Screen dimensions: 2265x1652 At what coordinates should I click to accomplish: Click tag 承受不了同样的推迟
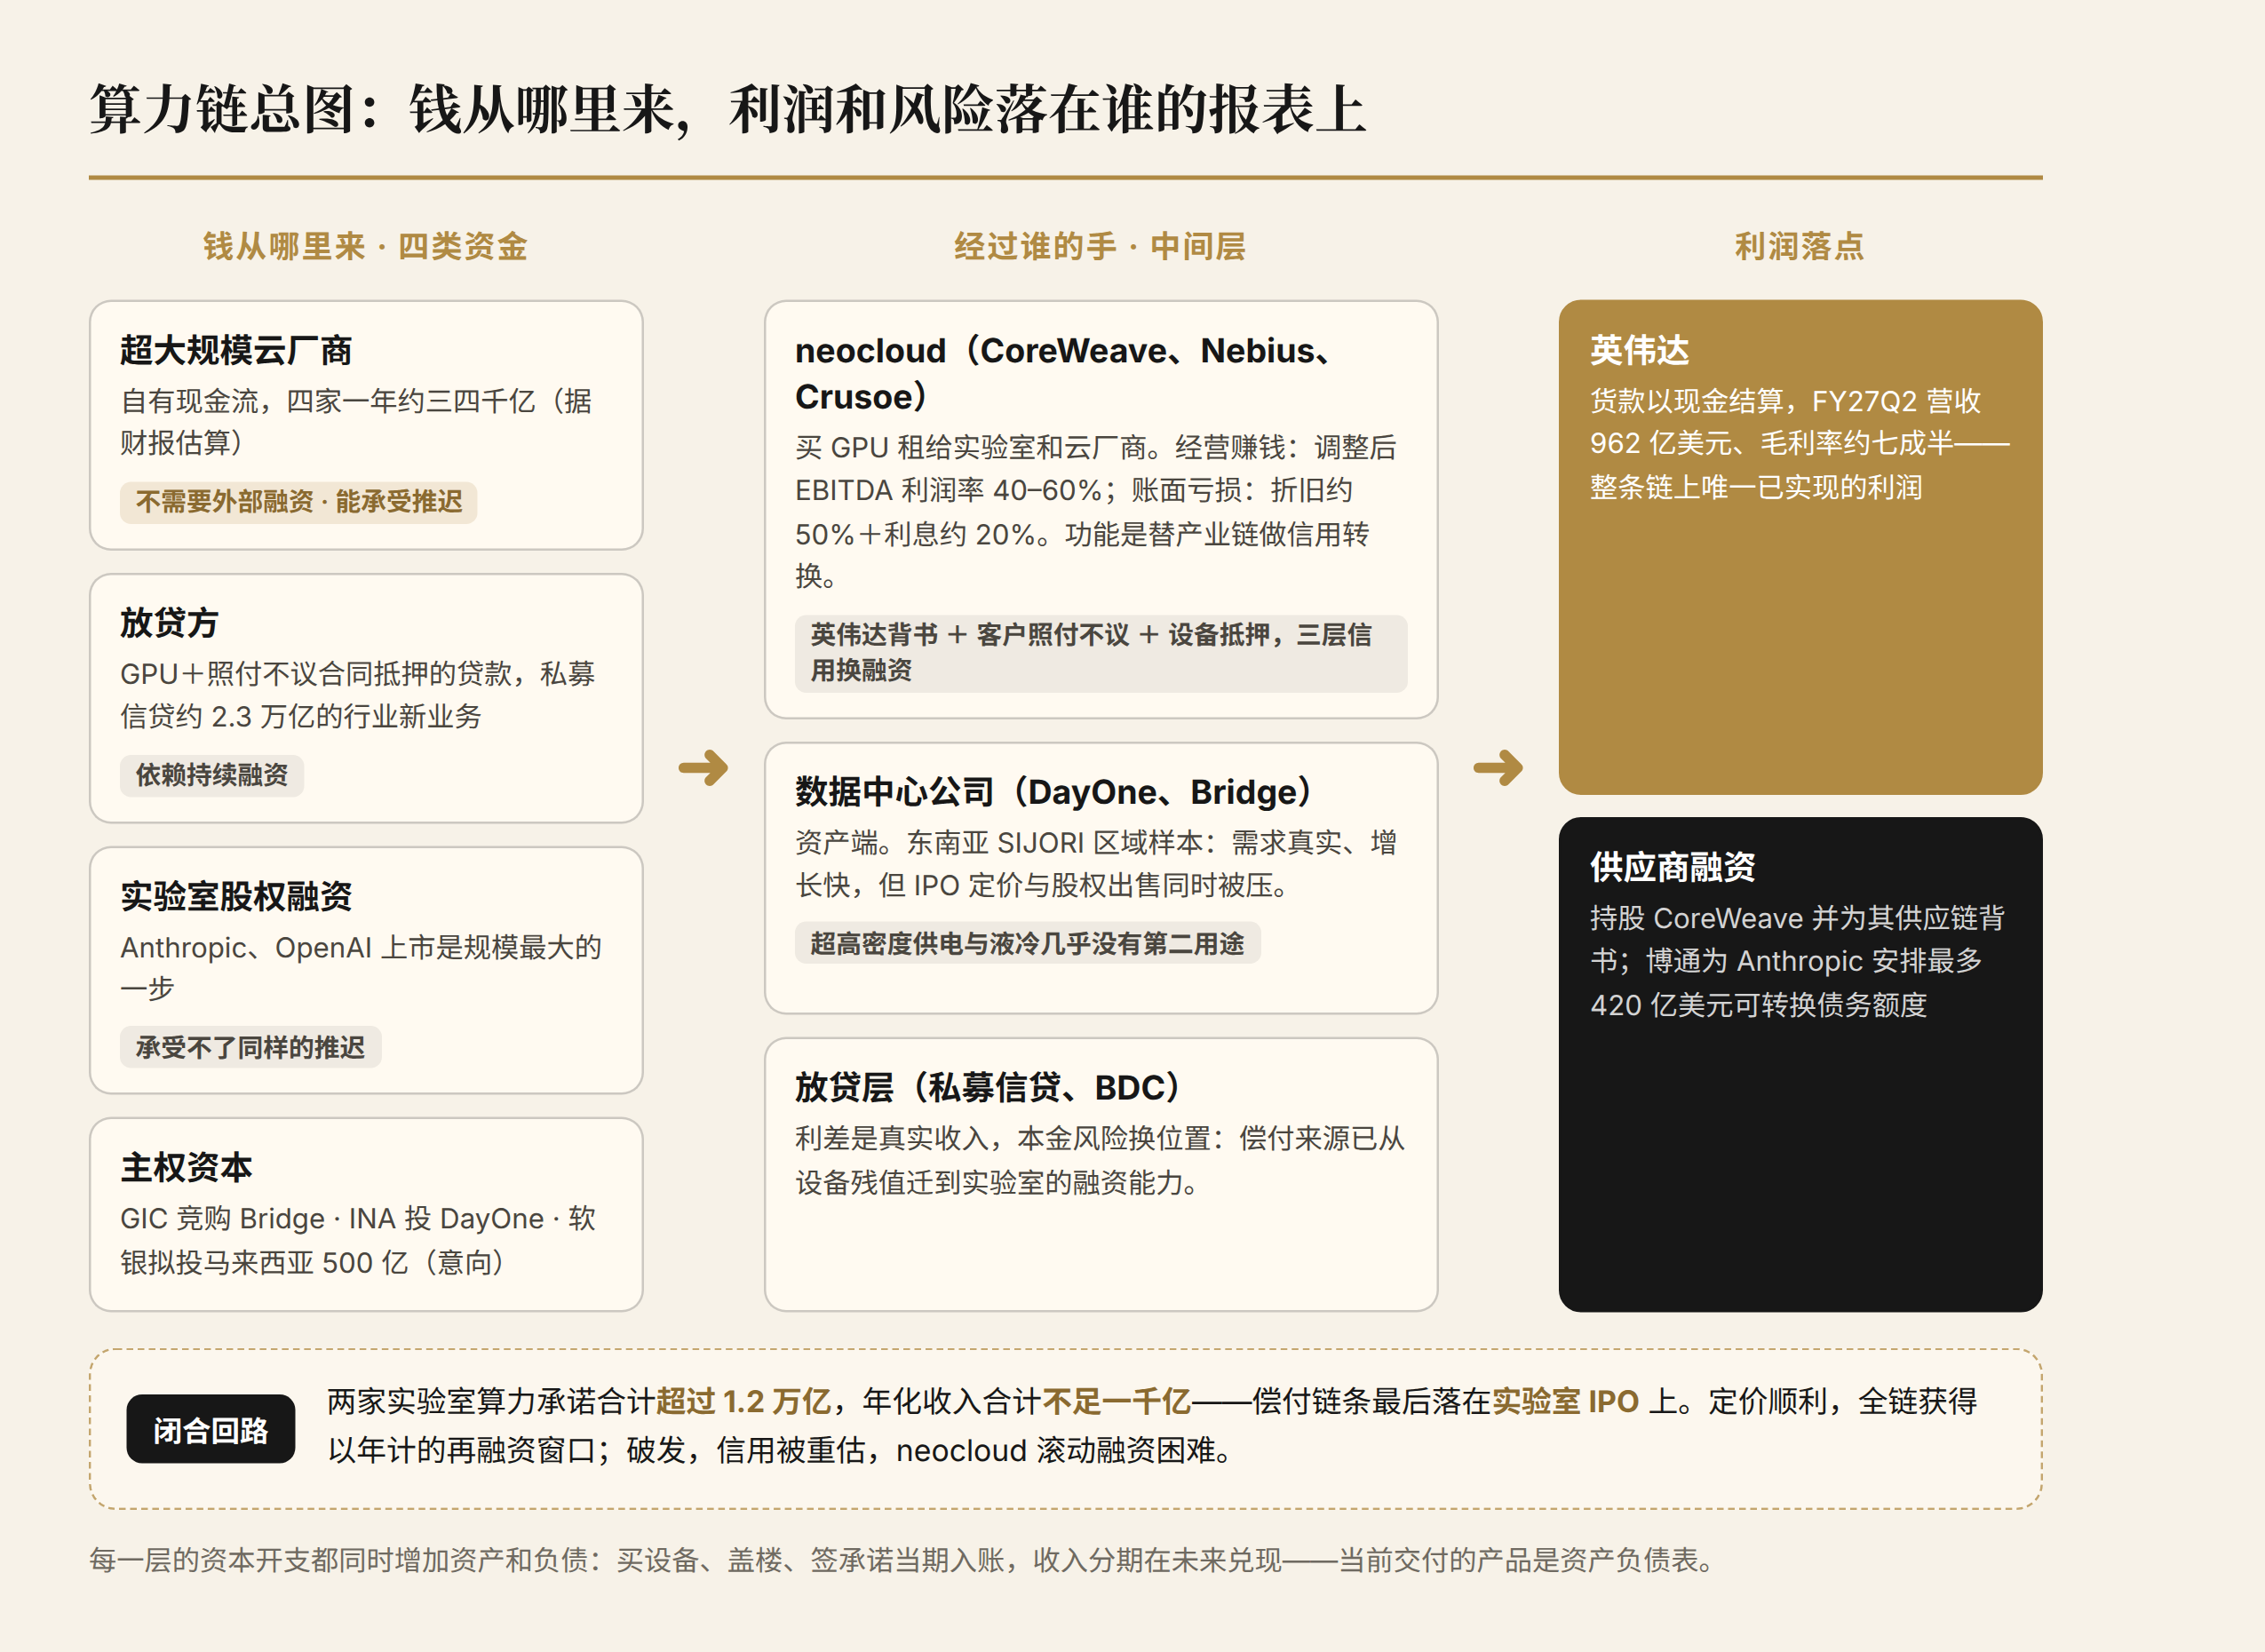(251, 1047)
